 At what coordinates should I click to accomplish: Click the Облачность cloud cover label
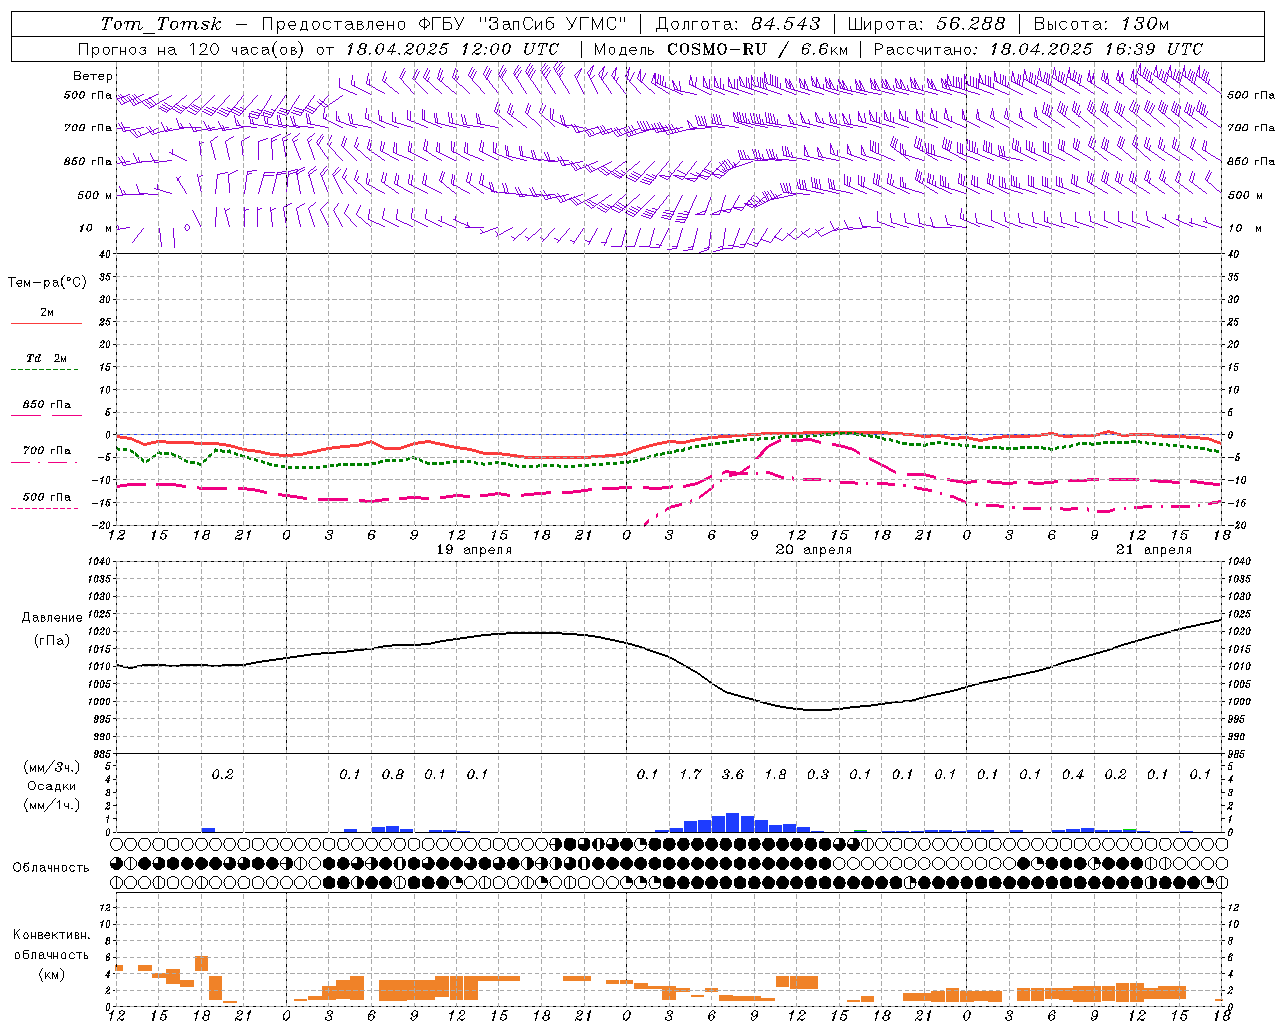50,868
